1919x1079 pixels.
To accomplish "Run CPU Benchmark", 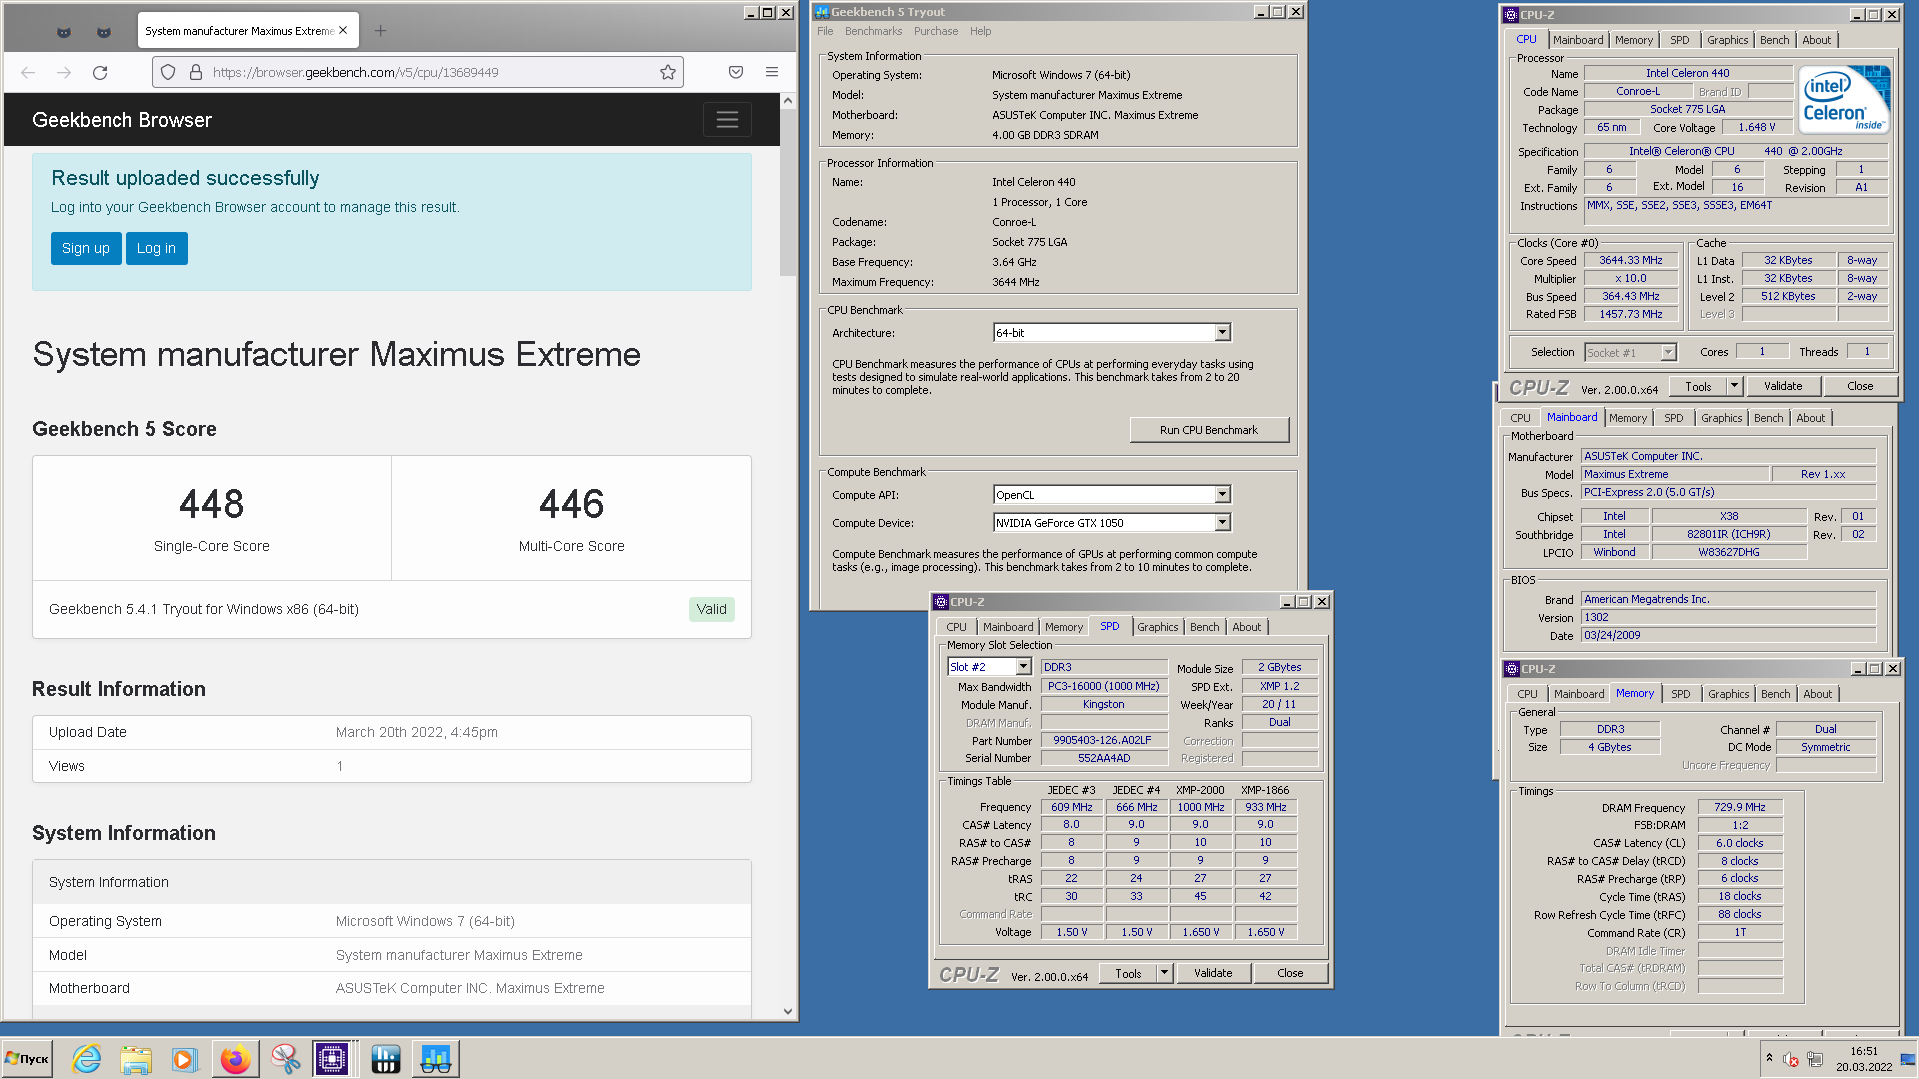I will [x=1209, y=430].
